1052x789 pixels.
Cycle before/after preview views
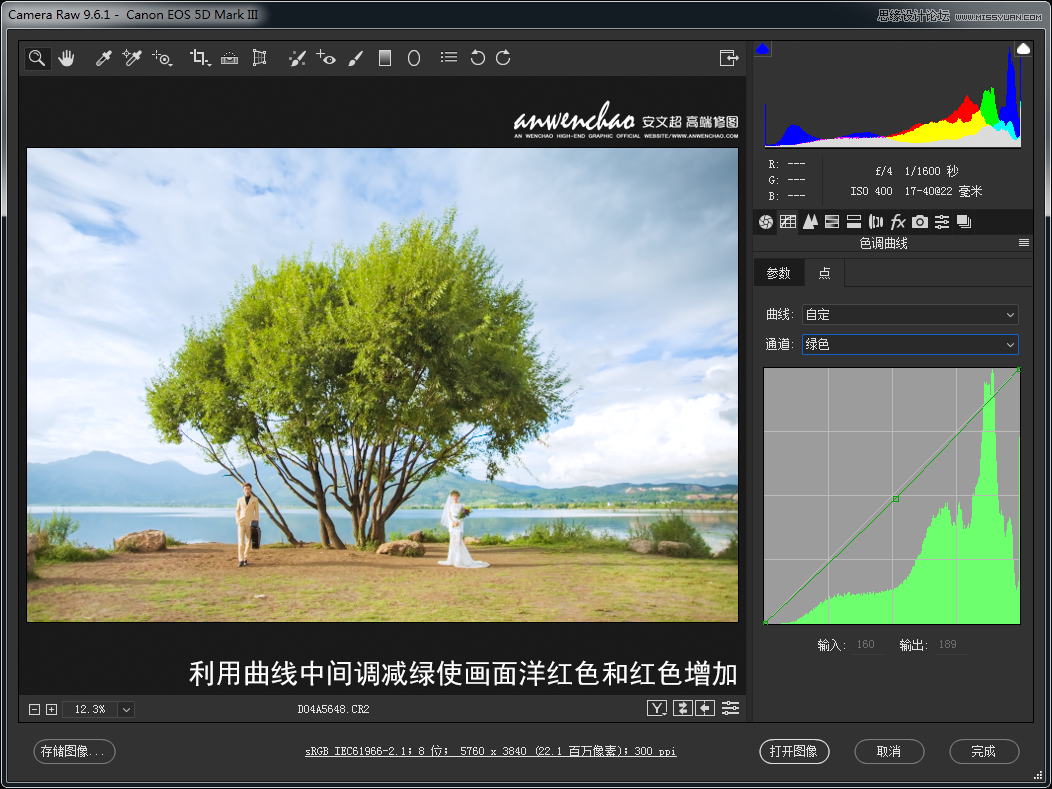pyautogui.click(x=657, y=708)
